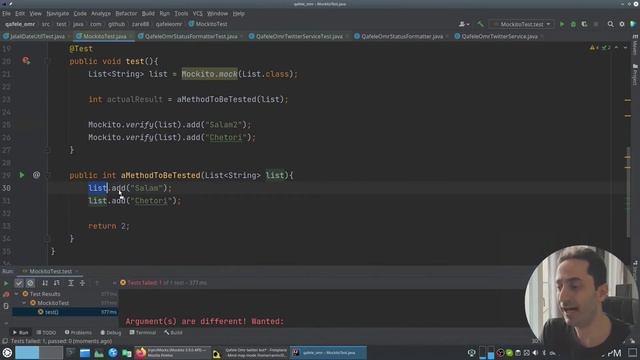Switch to IntelliJ qafele_omr taskbar window
The width and height of the screenshot is (640, 360).
point(328,353)
